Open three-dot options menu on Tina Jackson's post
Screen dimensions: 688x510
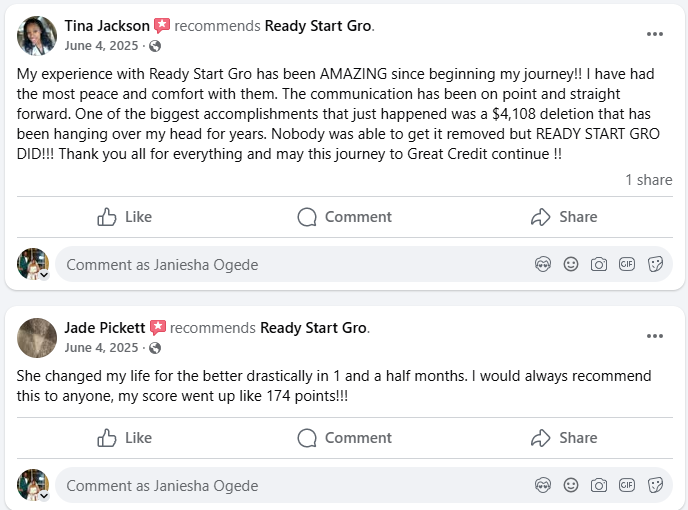click(x=655, y=34)
